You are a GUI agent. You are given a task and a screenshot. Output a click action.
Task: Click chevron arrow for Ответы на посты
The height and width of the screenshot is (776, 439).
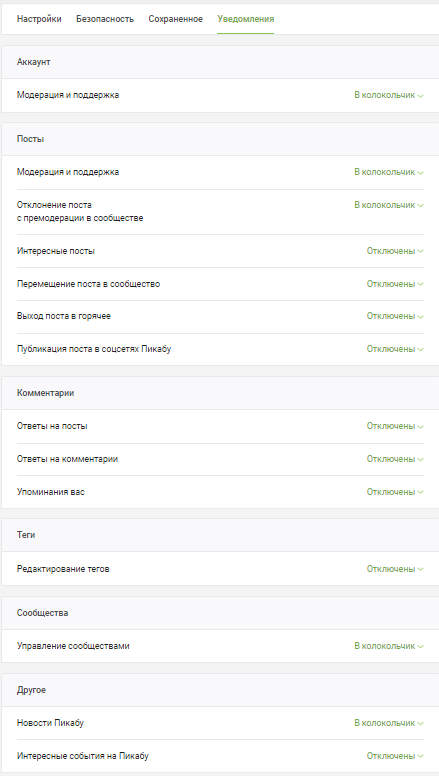[420, 427]
